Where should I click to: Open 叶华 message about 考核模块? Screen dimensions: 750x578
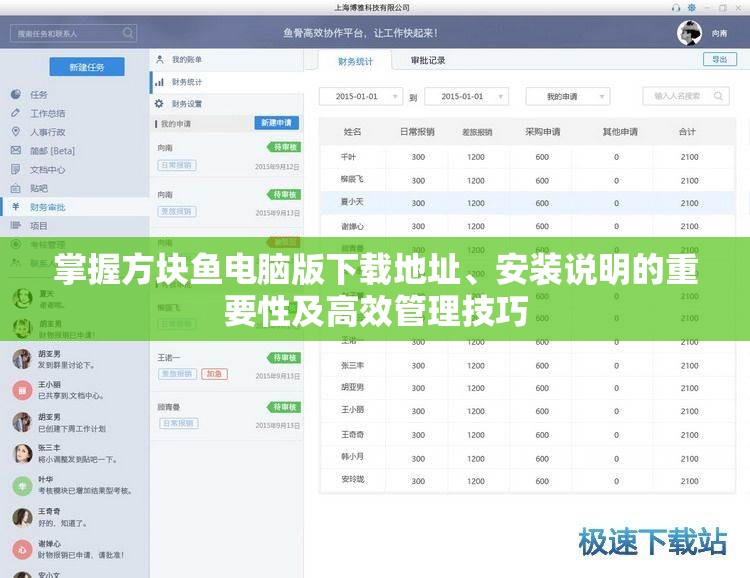tap(75, 485)
